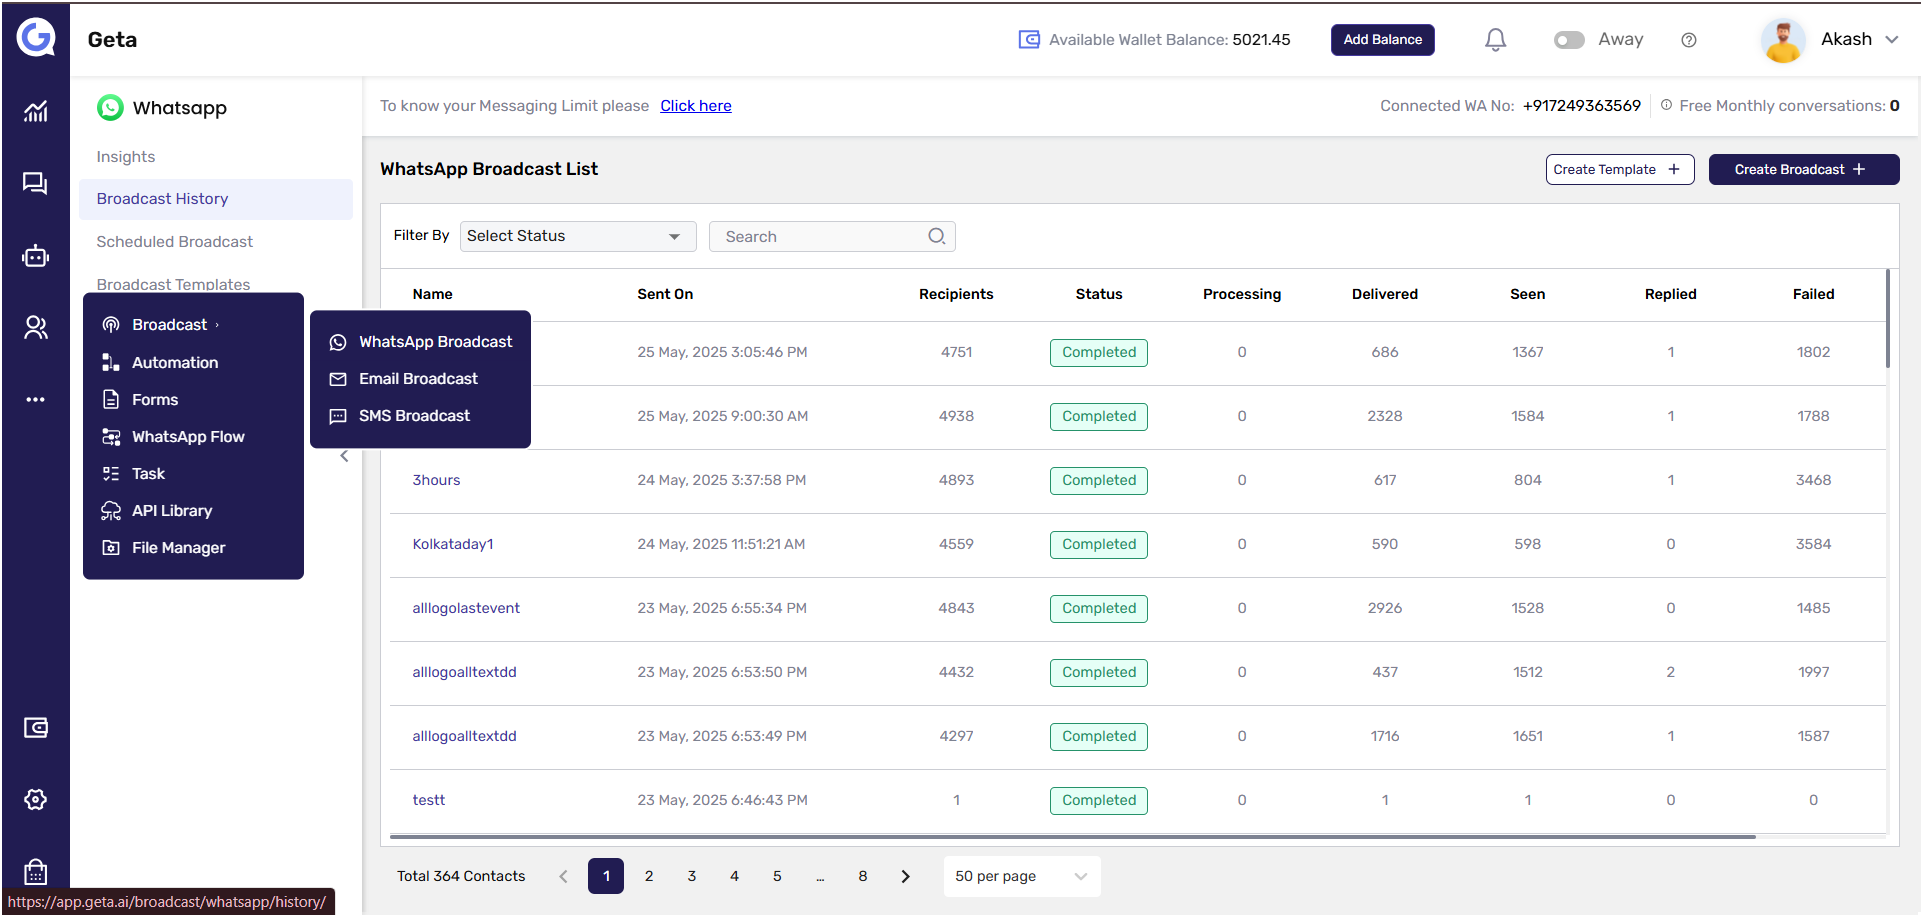
Task: Click the help question mark icon
Action: 1689,40
